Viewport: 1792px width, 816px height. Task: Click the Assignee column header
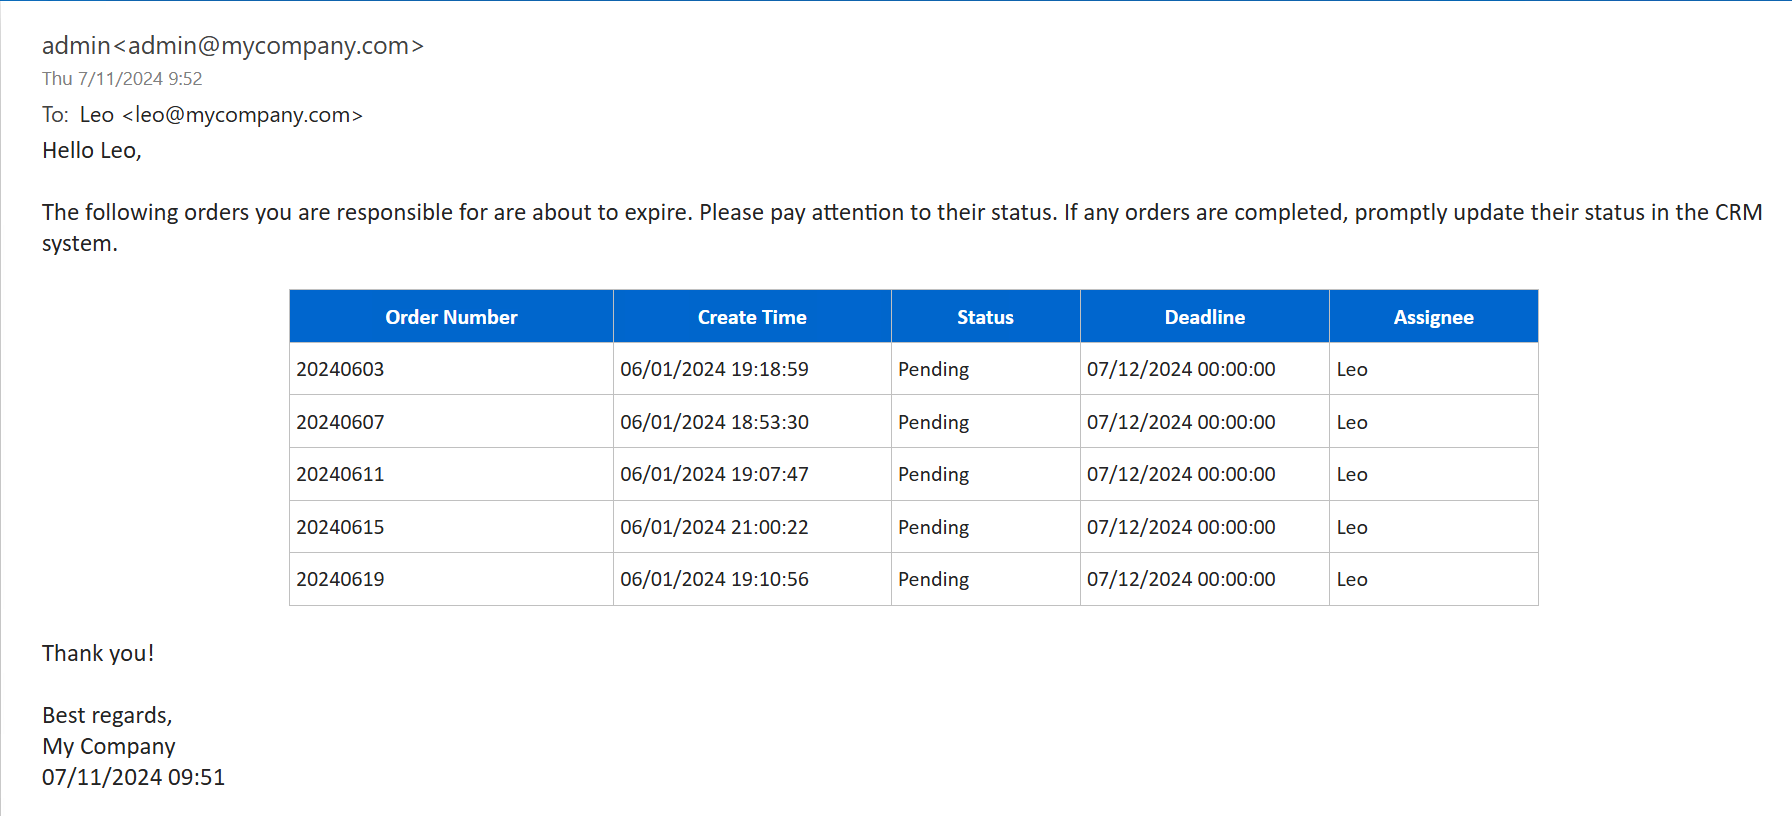pos(1433,317)
